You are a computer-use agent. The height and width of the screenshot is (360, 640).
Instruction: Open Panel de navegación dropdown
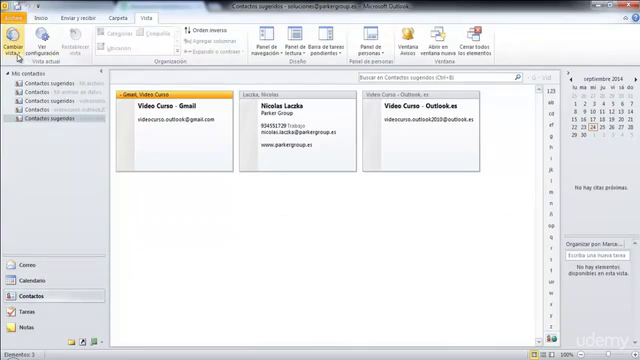(x=267, y=42)
